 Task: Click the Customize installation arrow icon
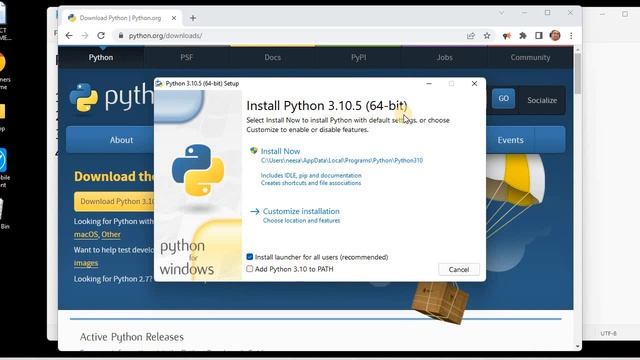click(255, 211)
